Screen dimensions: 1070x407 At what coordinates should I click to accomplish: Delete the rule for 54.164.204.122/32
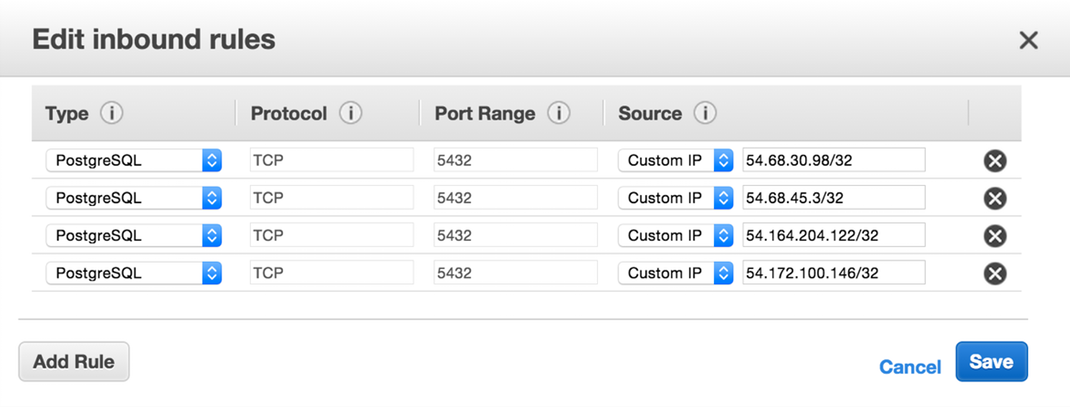(995, 236)
